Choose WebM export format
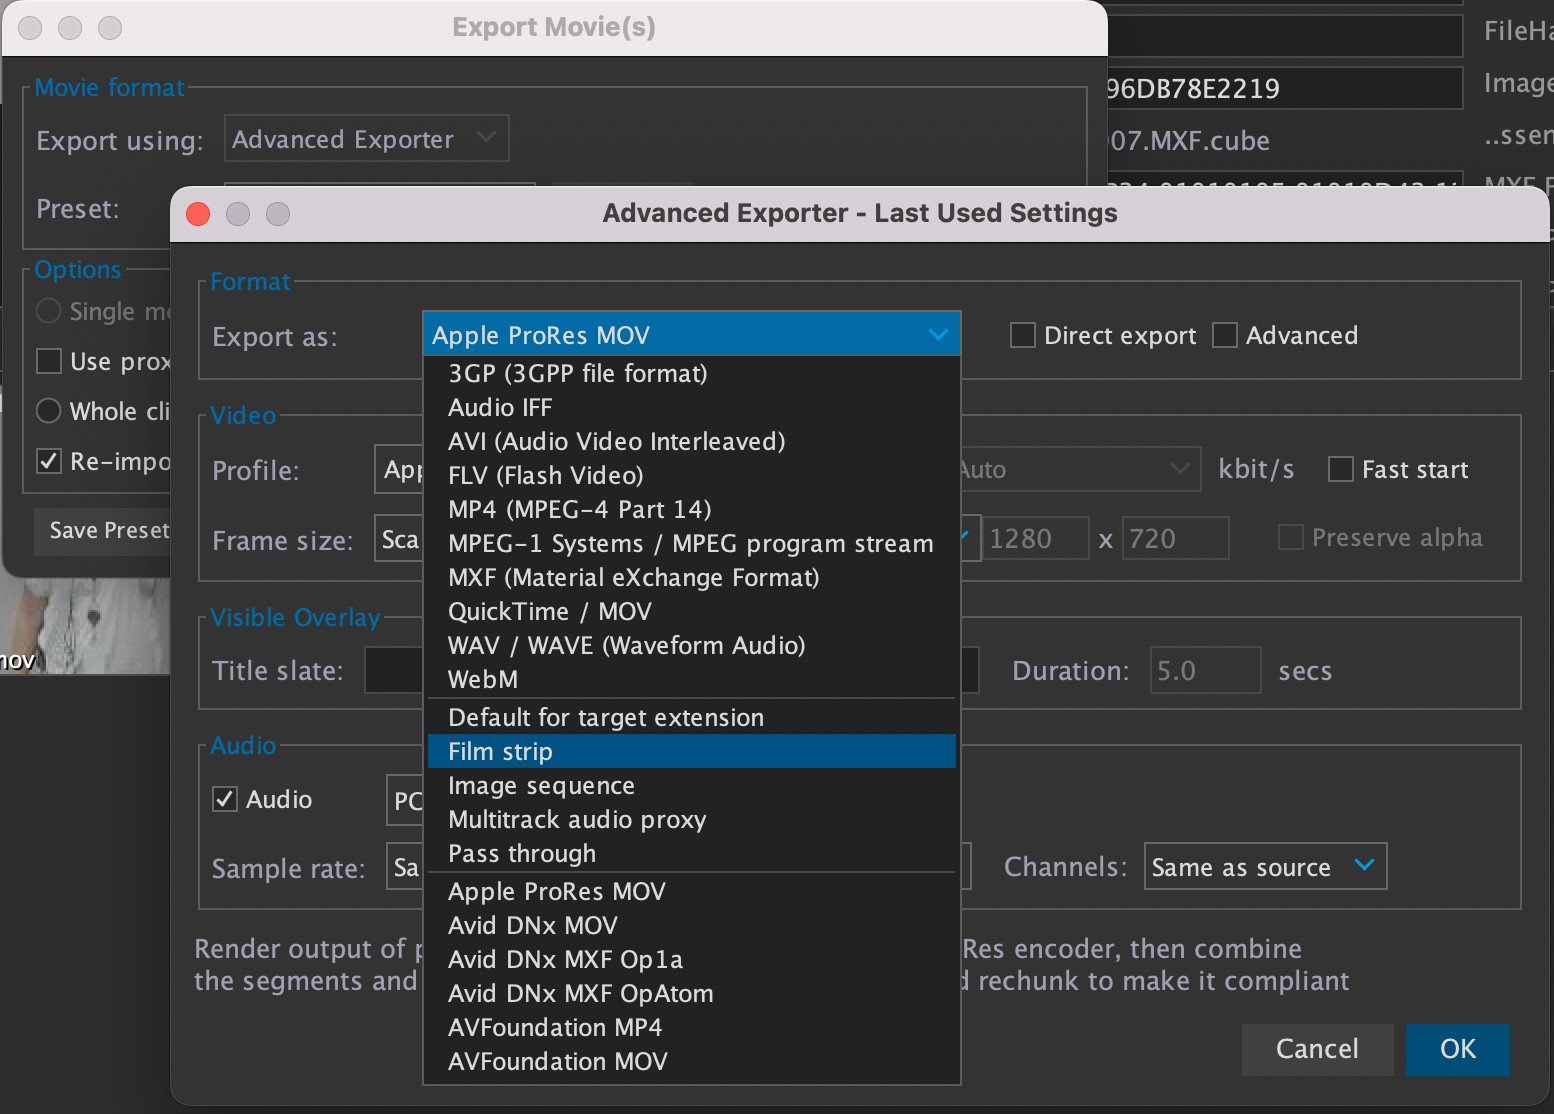This screenshot has height=1114, width=1554. pyautogui.click(x=691, y=679)
